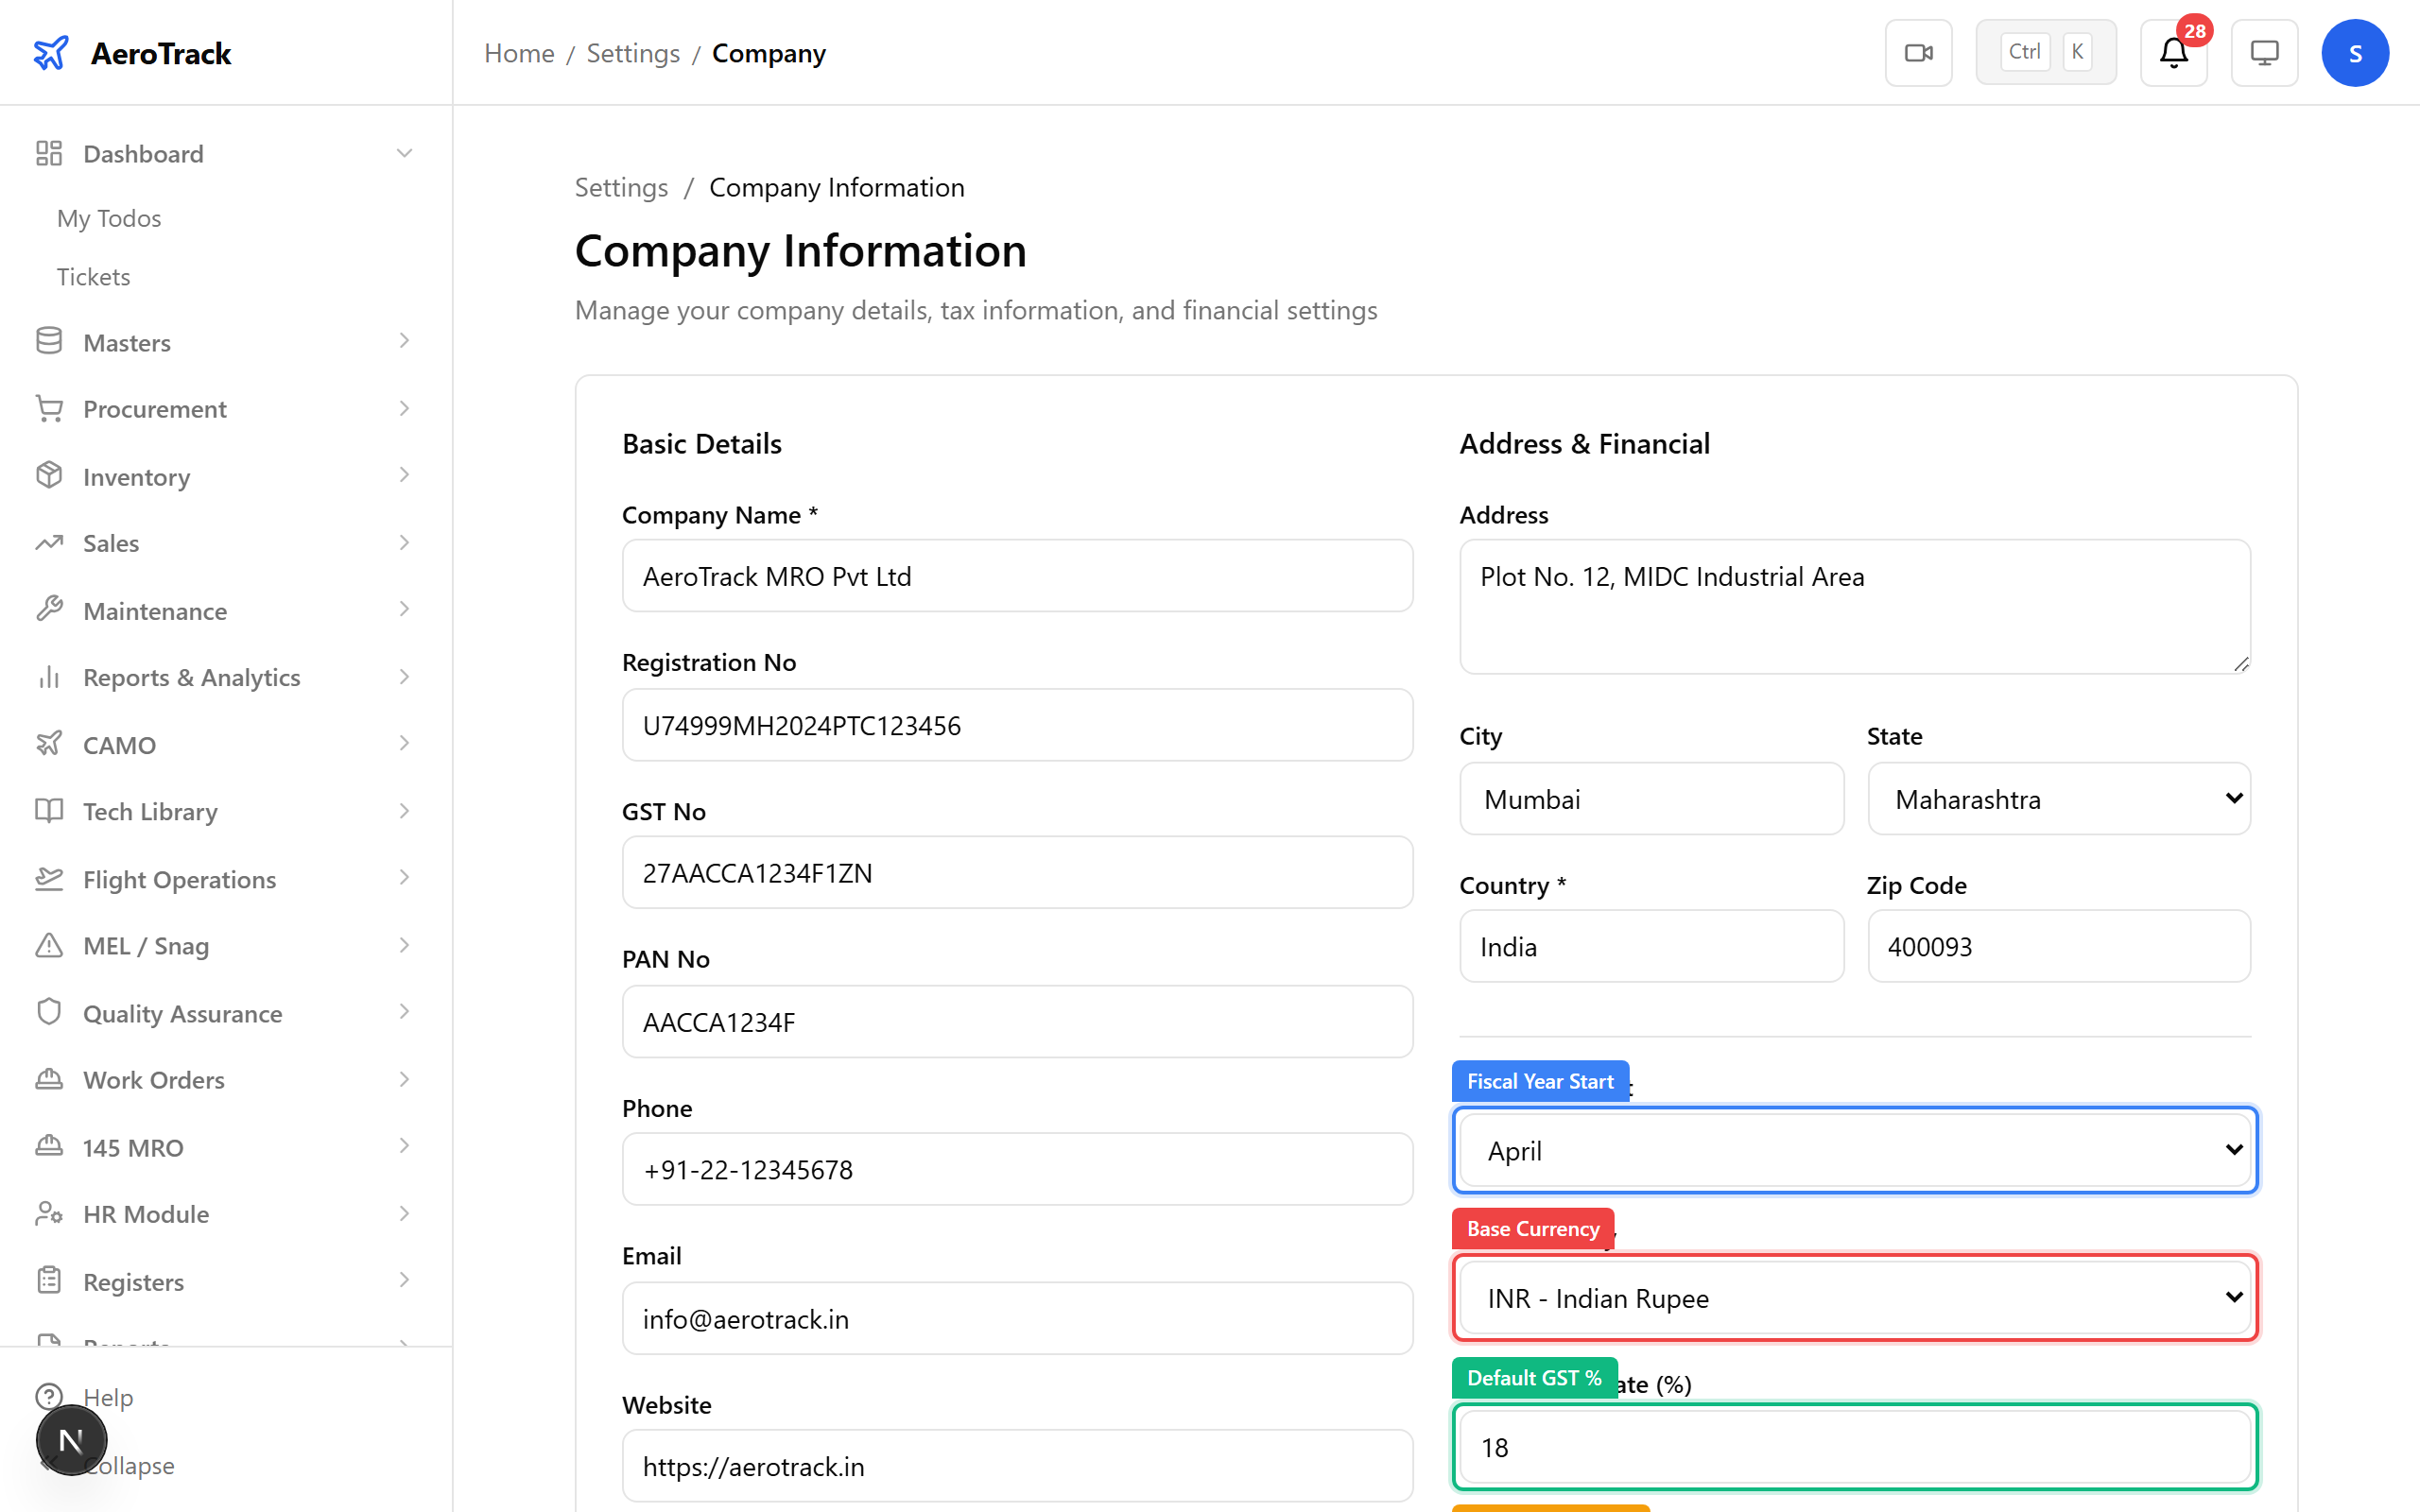2420x1512 pixels.
Task: Click the Tech Library book icon
Action: pos(49,811)
